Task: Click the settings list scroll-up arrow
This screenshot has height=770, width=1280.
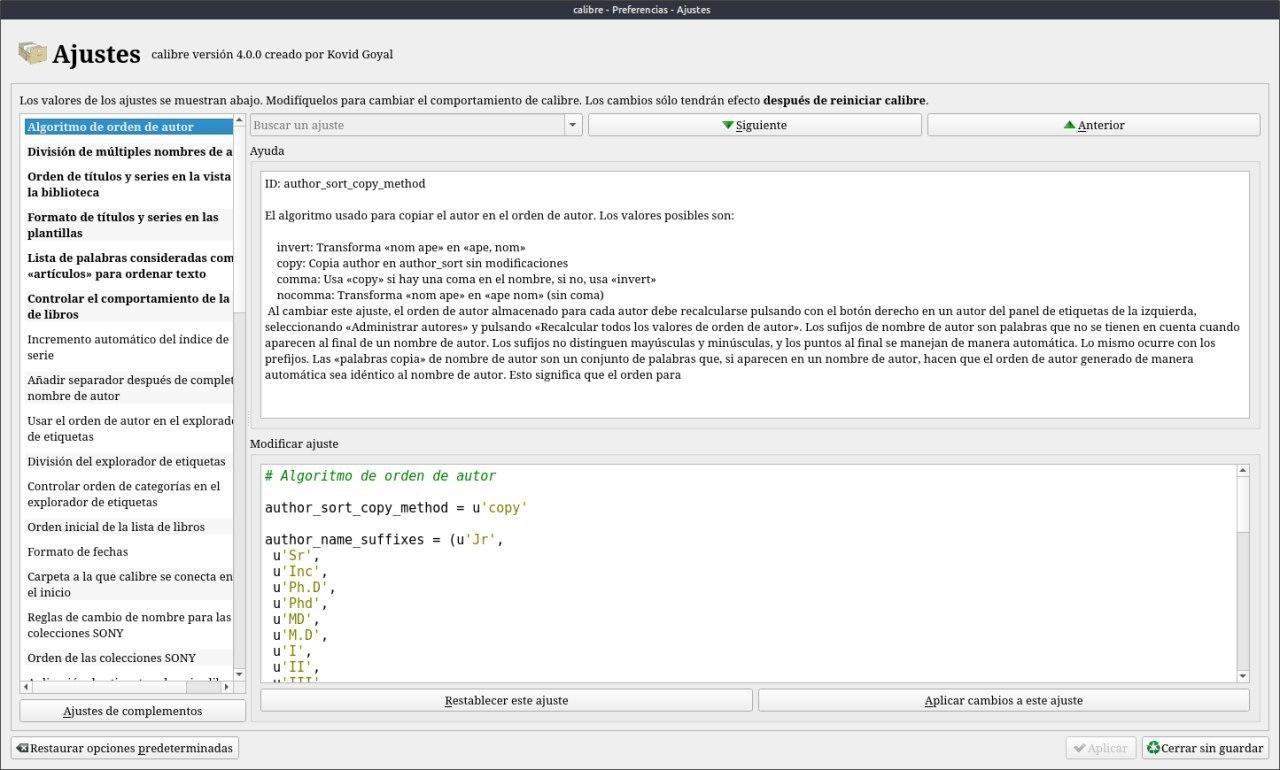Action: pos(240,122)
